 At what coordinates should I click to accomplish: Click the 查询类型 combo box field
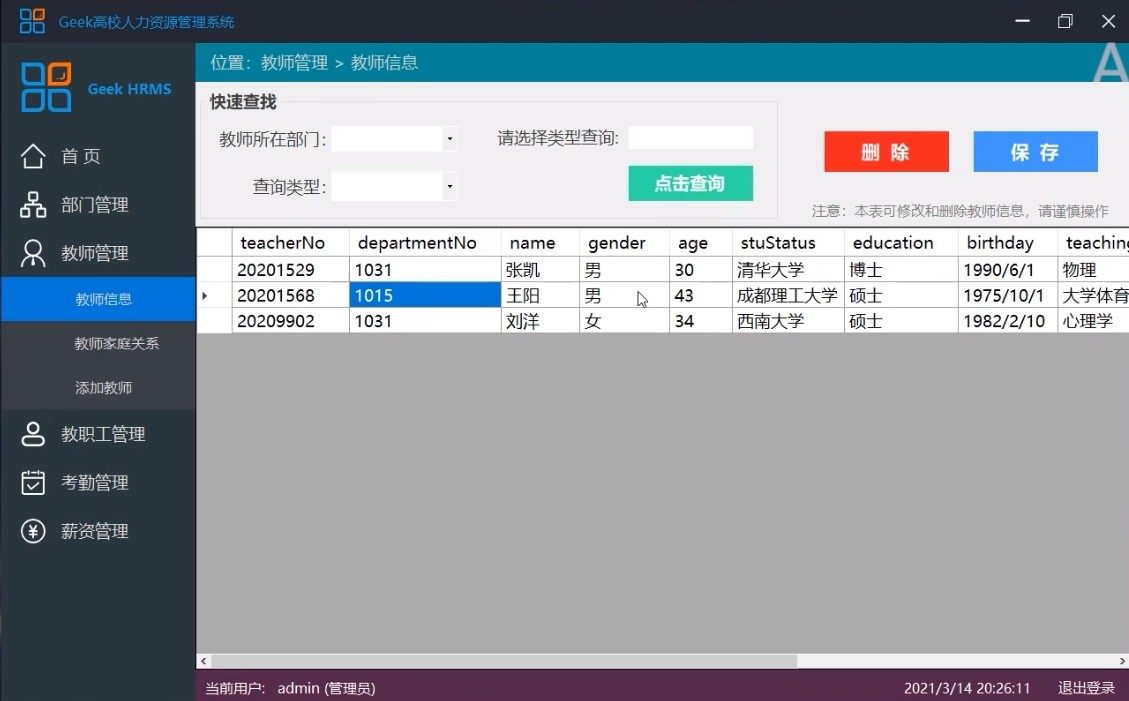coord(394,186)
